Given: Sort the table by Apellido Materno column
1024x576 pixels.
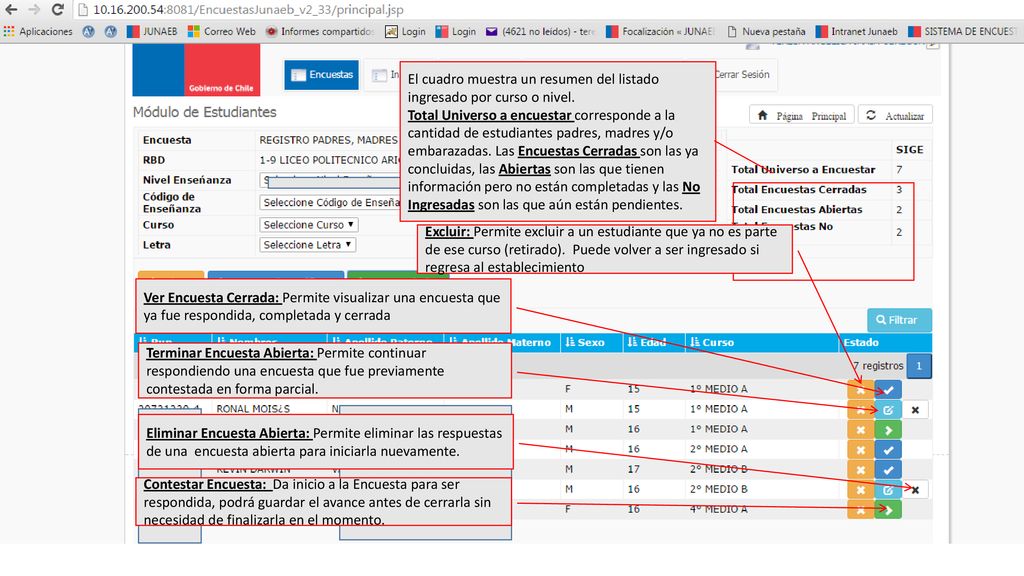Looking at the screenshot, I should (500, 342).
